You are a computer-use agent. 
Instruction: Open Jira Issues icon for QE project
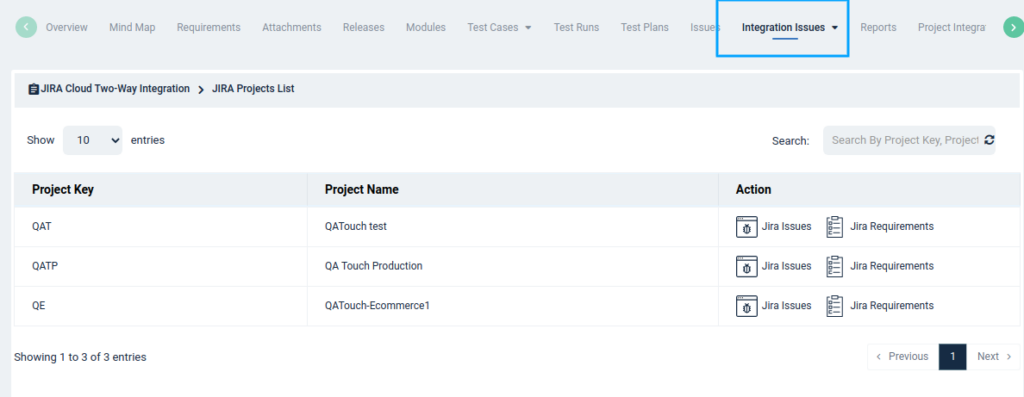746,306
